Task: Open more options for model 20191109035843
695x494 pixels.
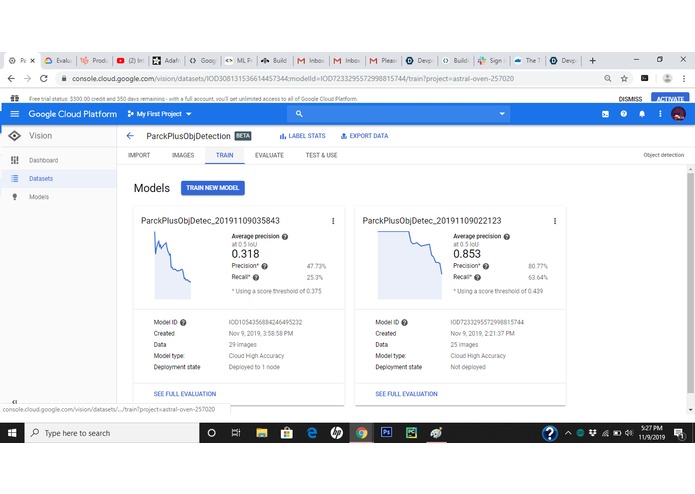Action: click(x=333, y=221)
